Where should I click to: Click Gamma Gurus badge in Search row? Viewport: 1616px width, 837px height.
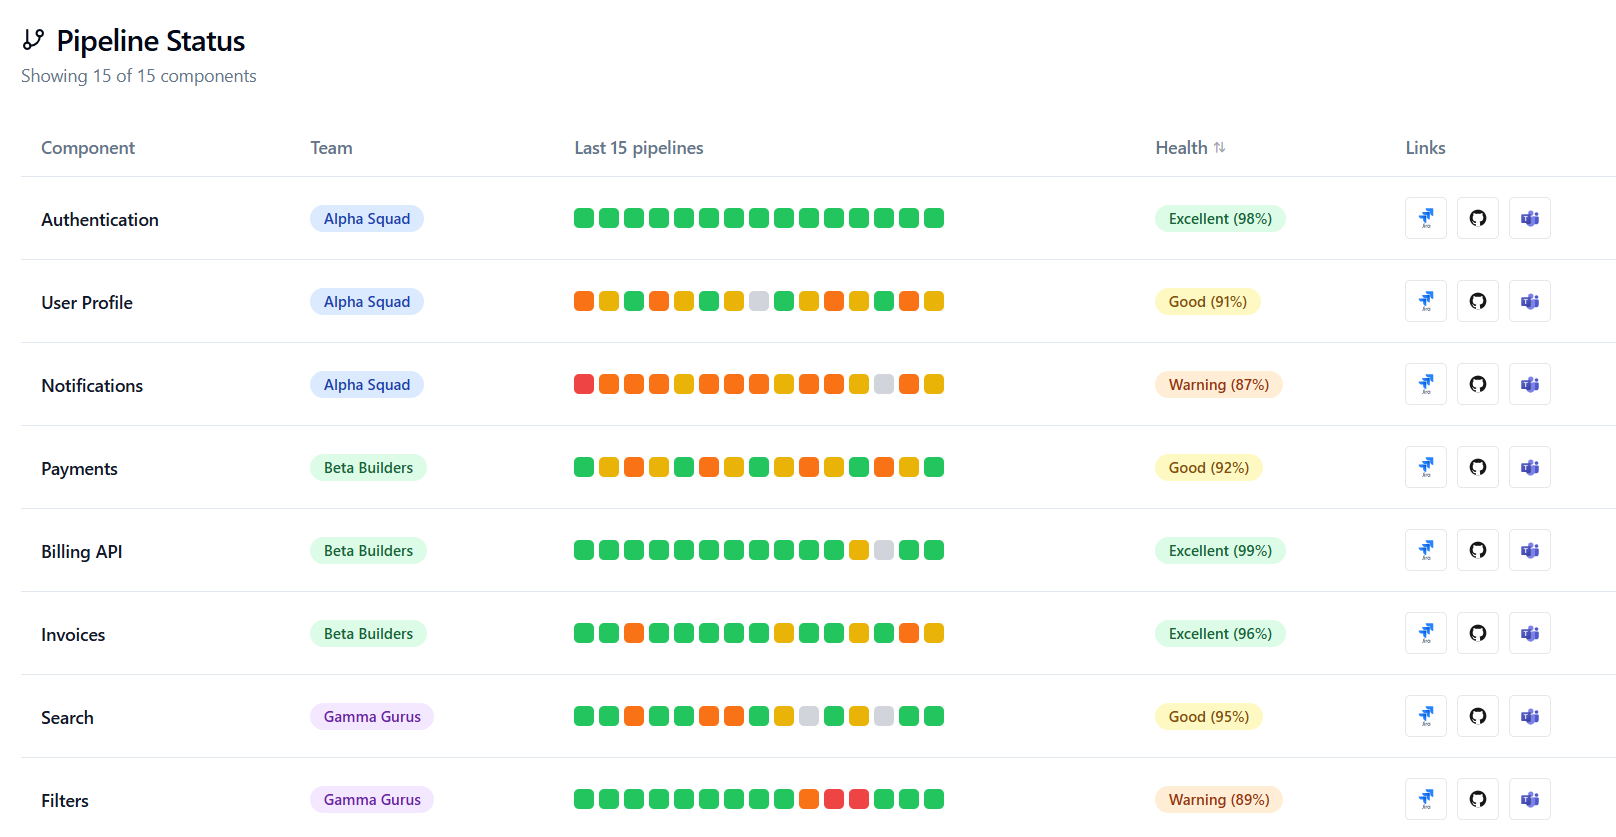tap(372, 716)
